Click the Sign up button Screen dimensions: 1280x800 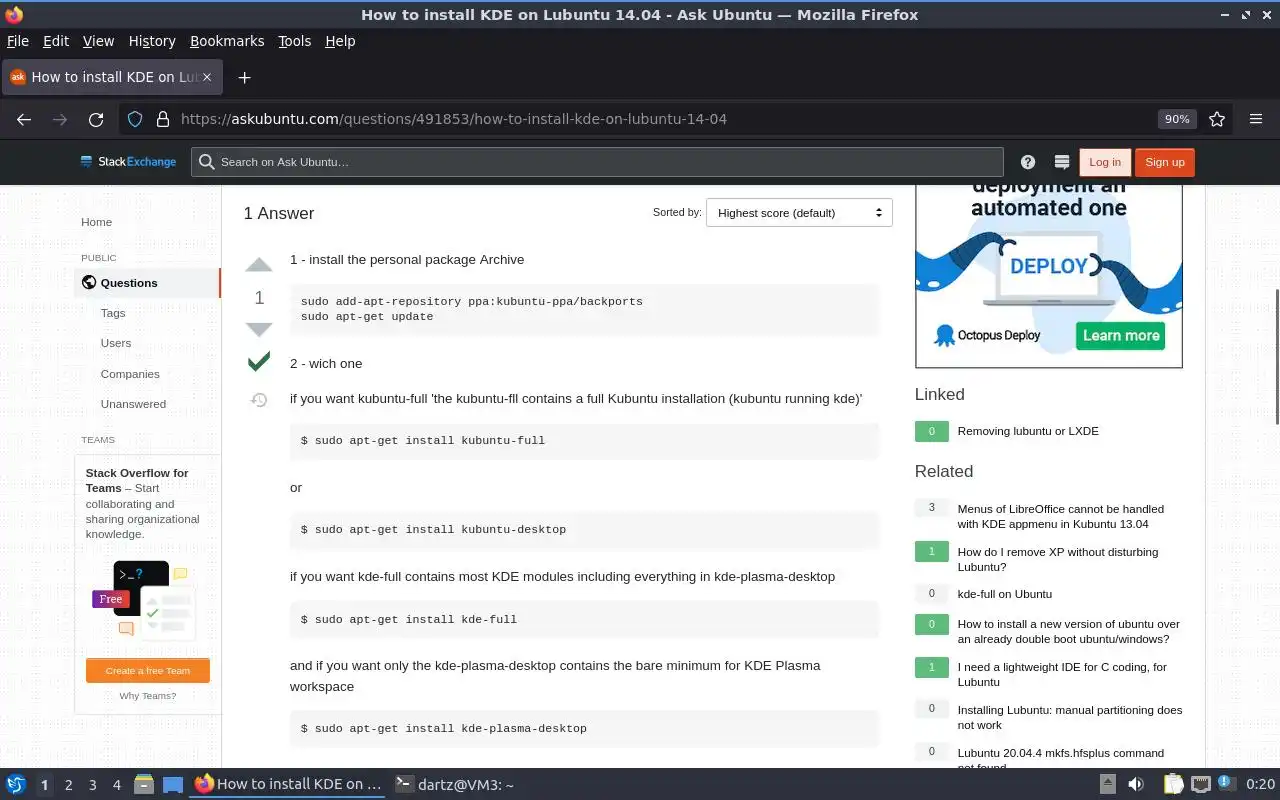1165,162
